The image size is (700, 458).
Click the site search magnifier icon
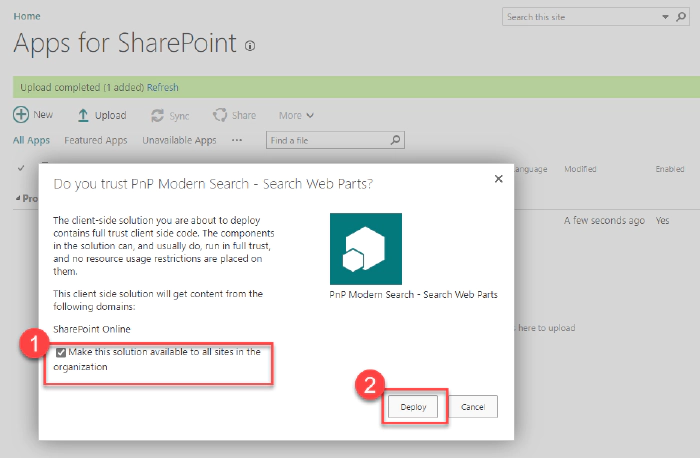pyautogui.click(x=681, y=17)
